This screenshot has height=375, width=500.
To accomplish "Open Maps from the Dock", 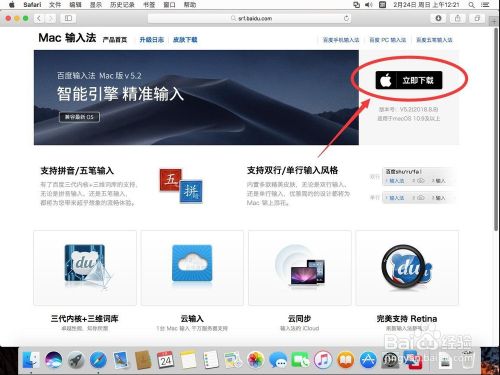I will (233, 360).
